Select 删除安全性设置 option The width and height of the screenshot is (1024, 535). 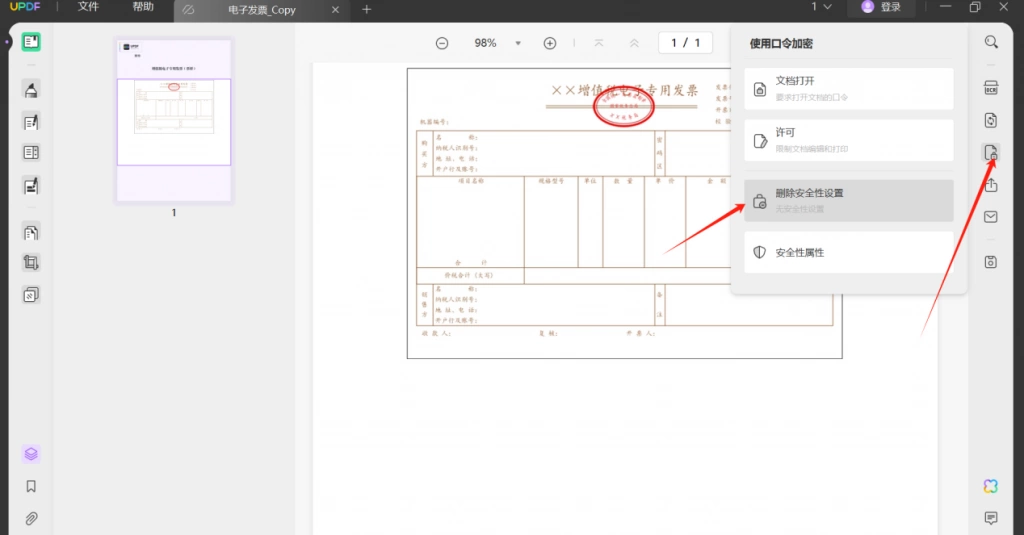coord(848,201)
